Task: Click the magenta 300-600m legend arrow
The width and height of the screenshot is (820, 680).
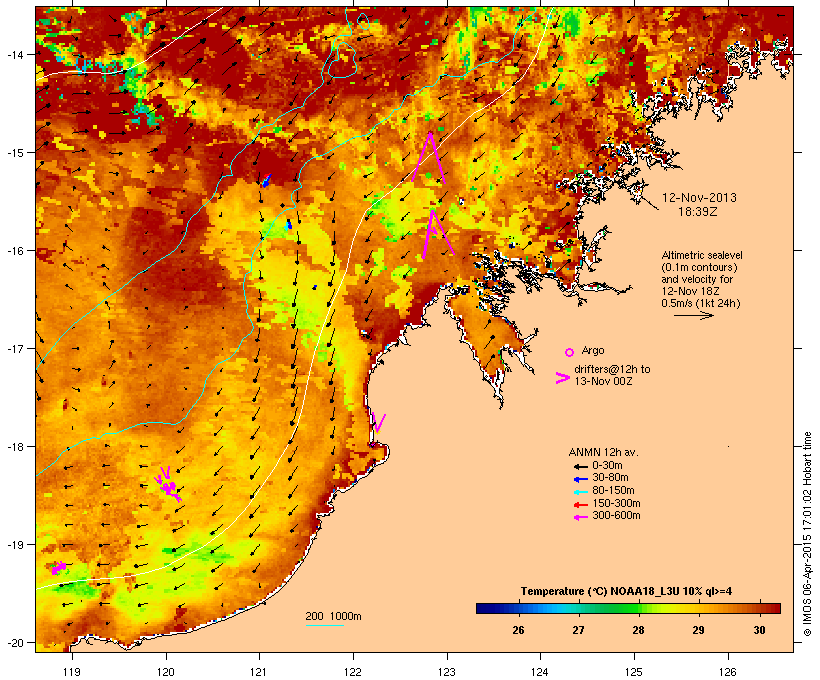Action: pyautogui.click(x=581, y=517)
